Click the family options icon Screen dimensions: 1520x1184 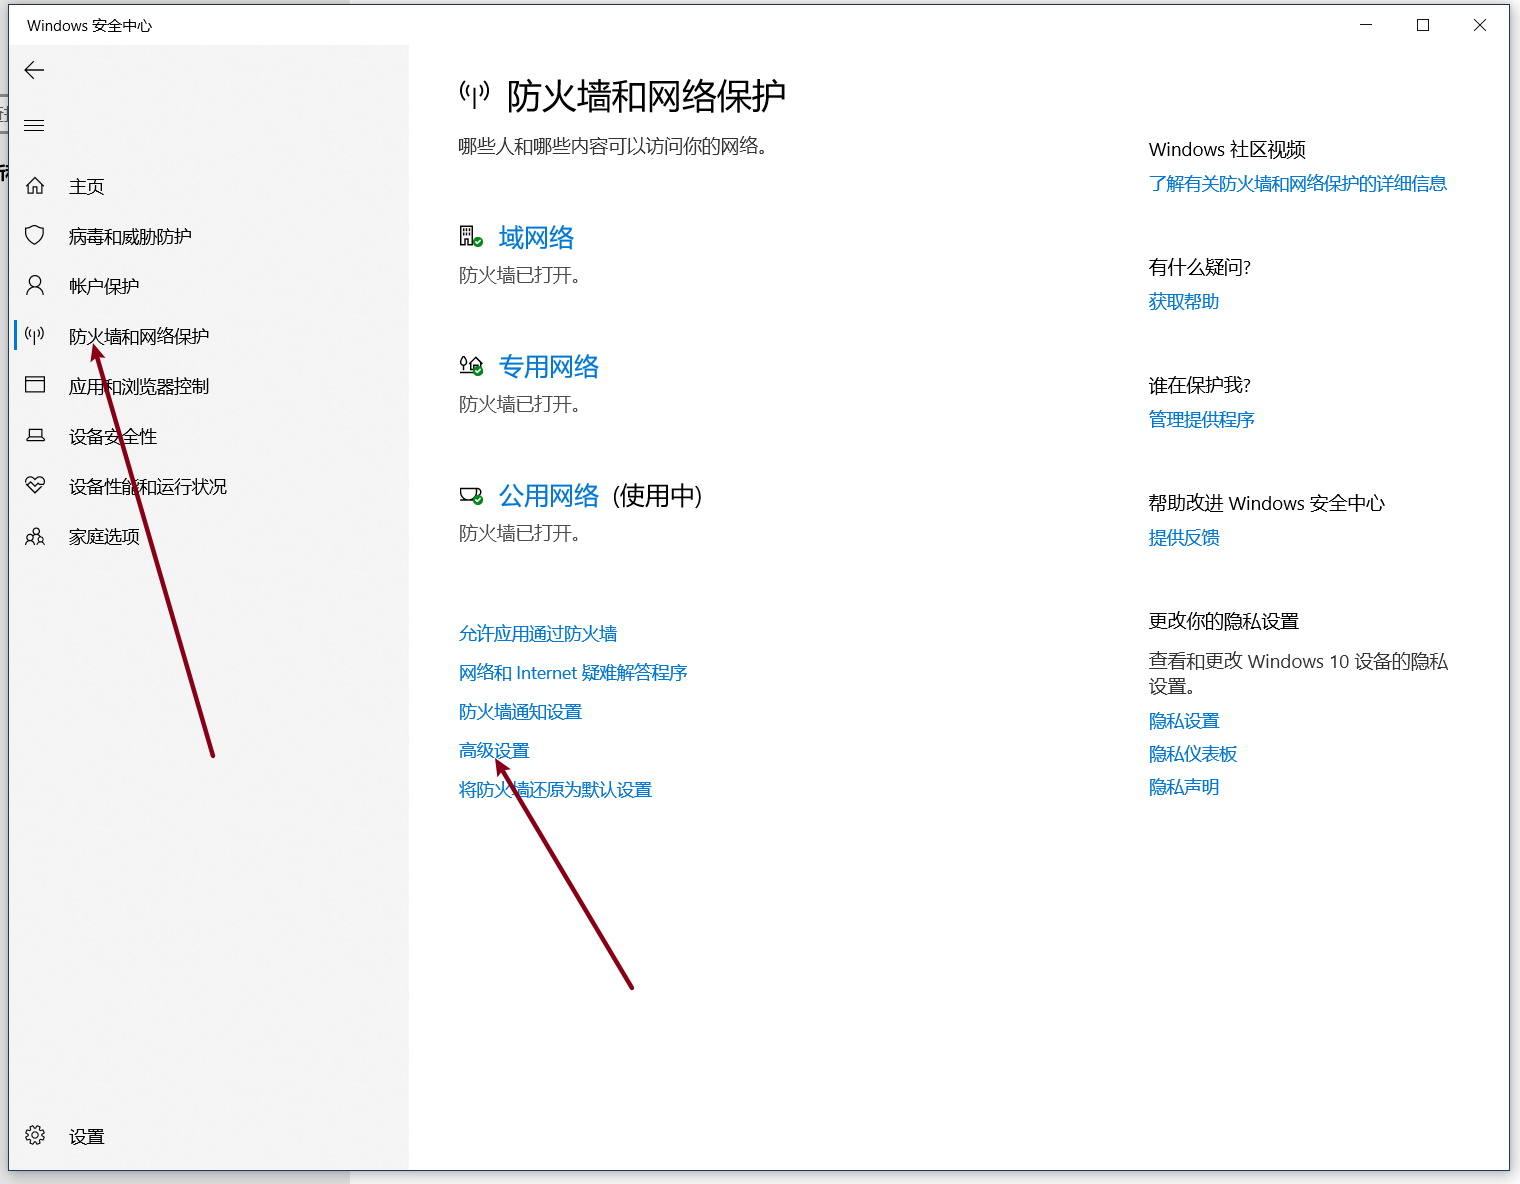[35, 537]
